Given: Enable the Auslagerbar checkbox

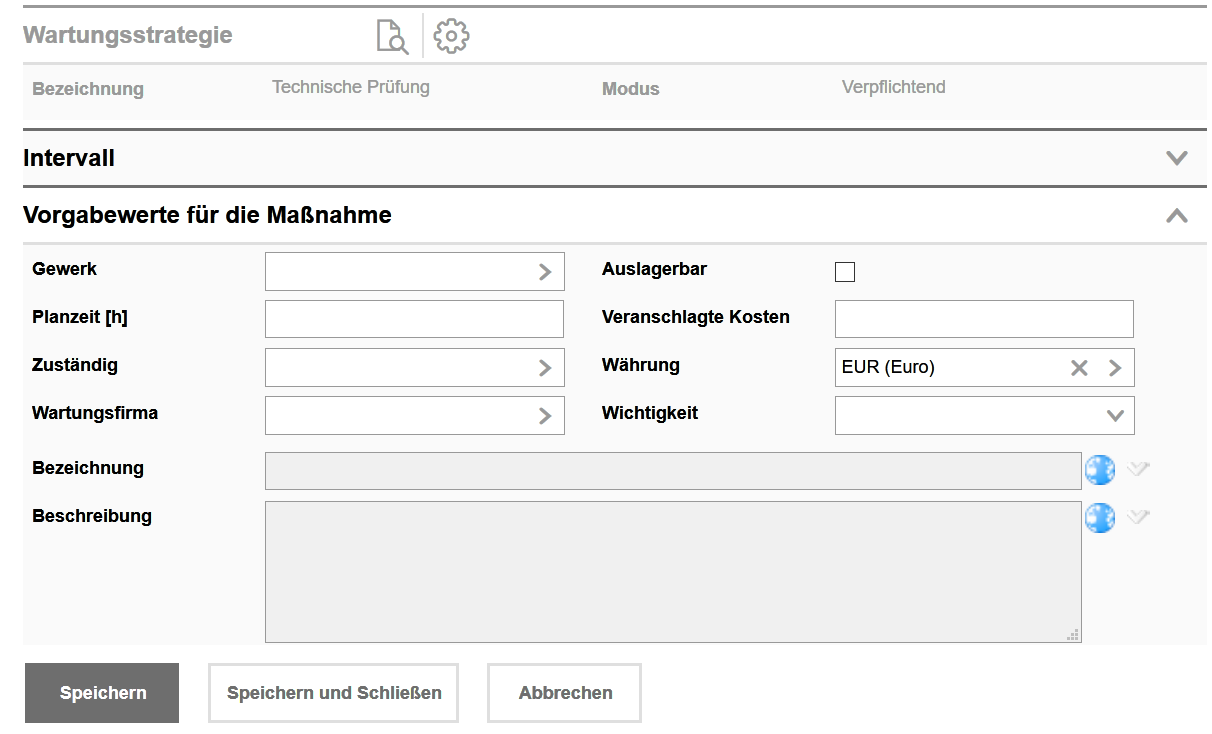Looking at the screenshot, I should pos(844,271).
